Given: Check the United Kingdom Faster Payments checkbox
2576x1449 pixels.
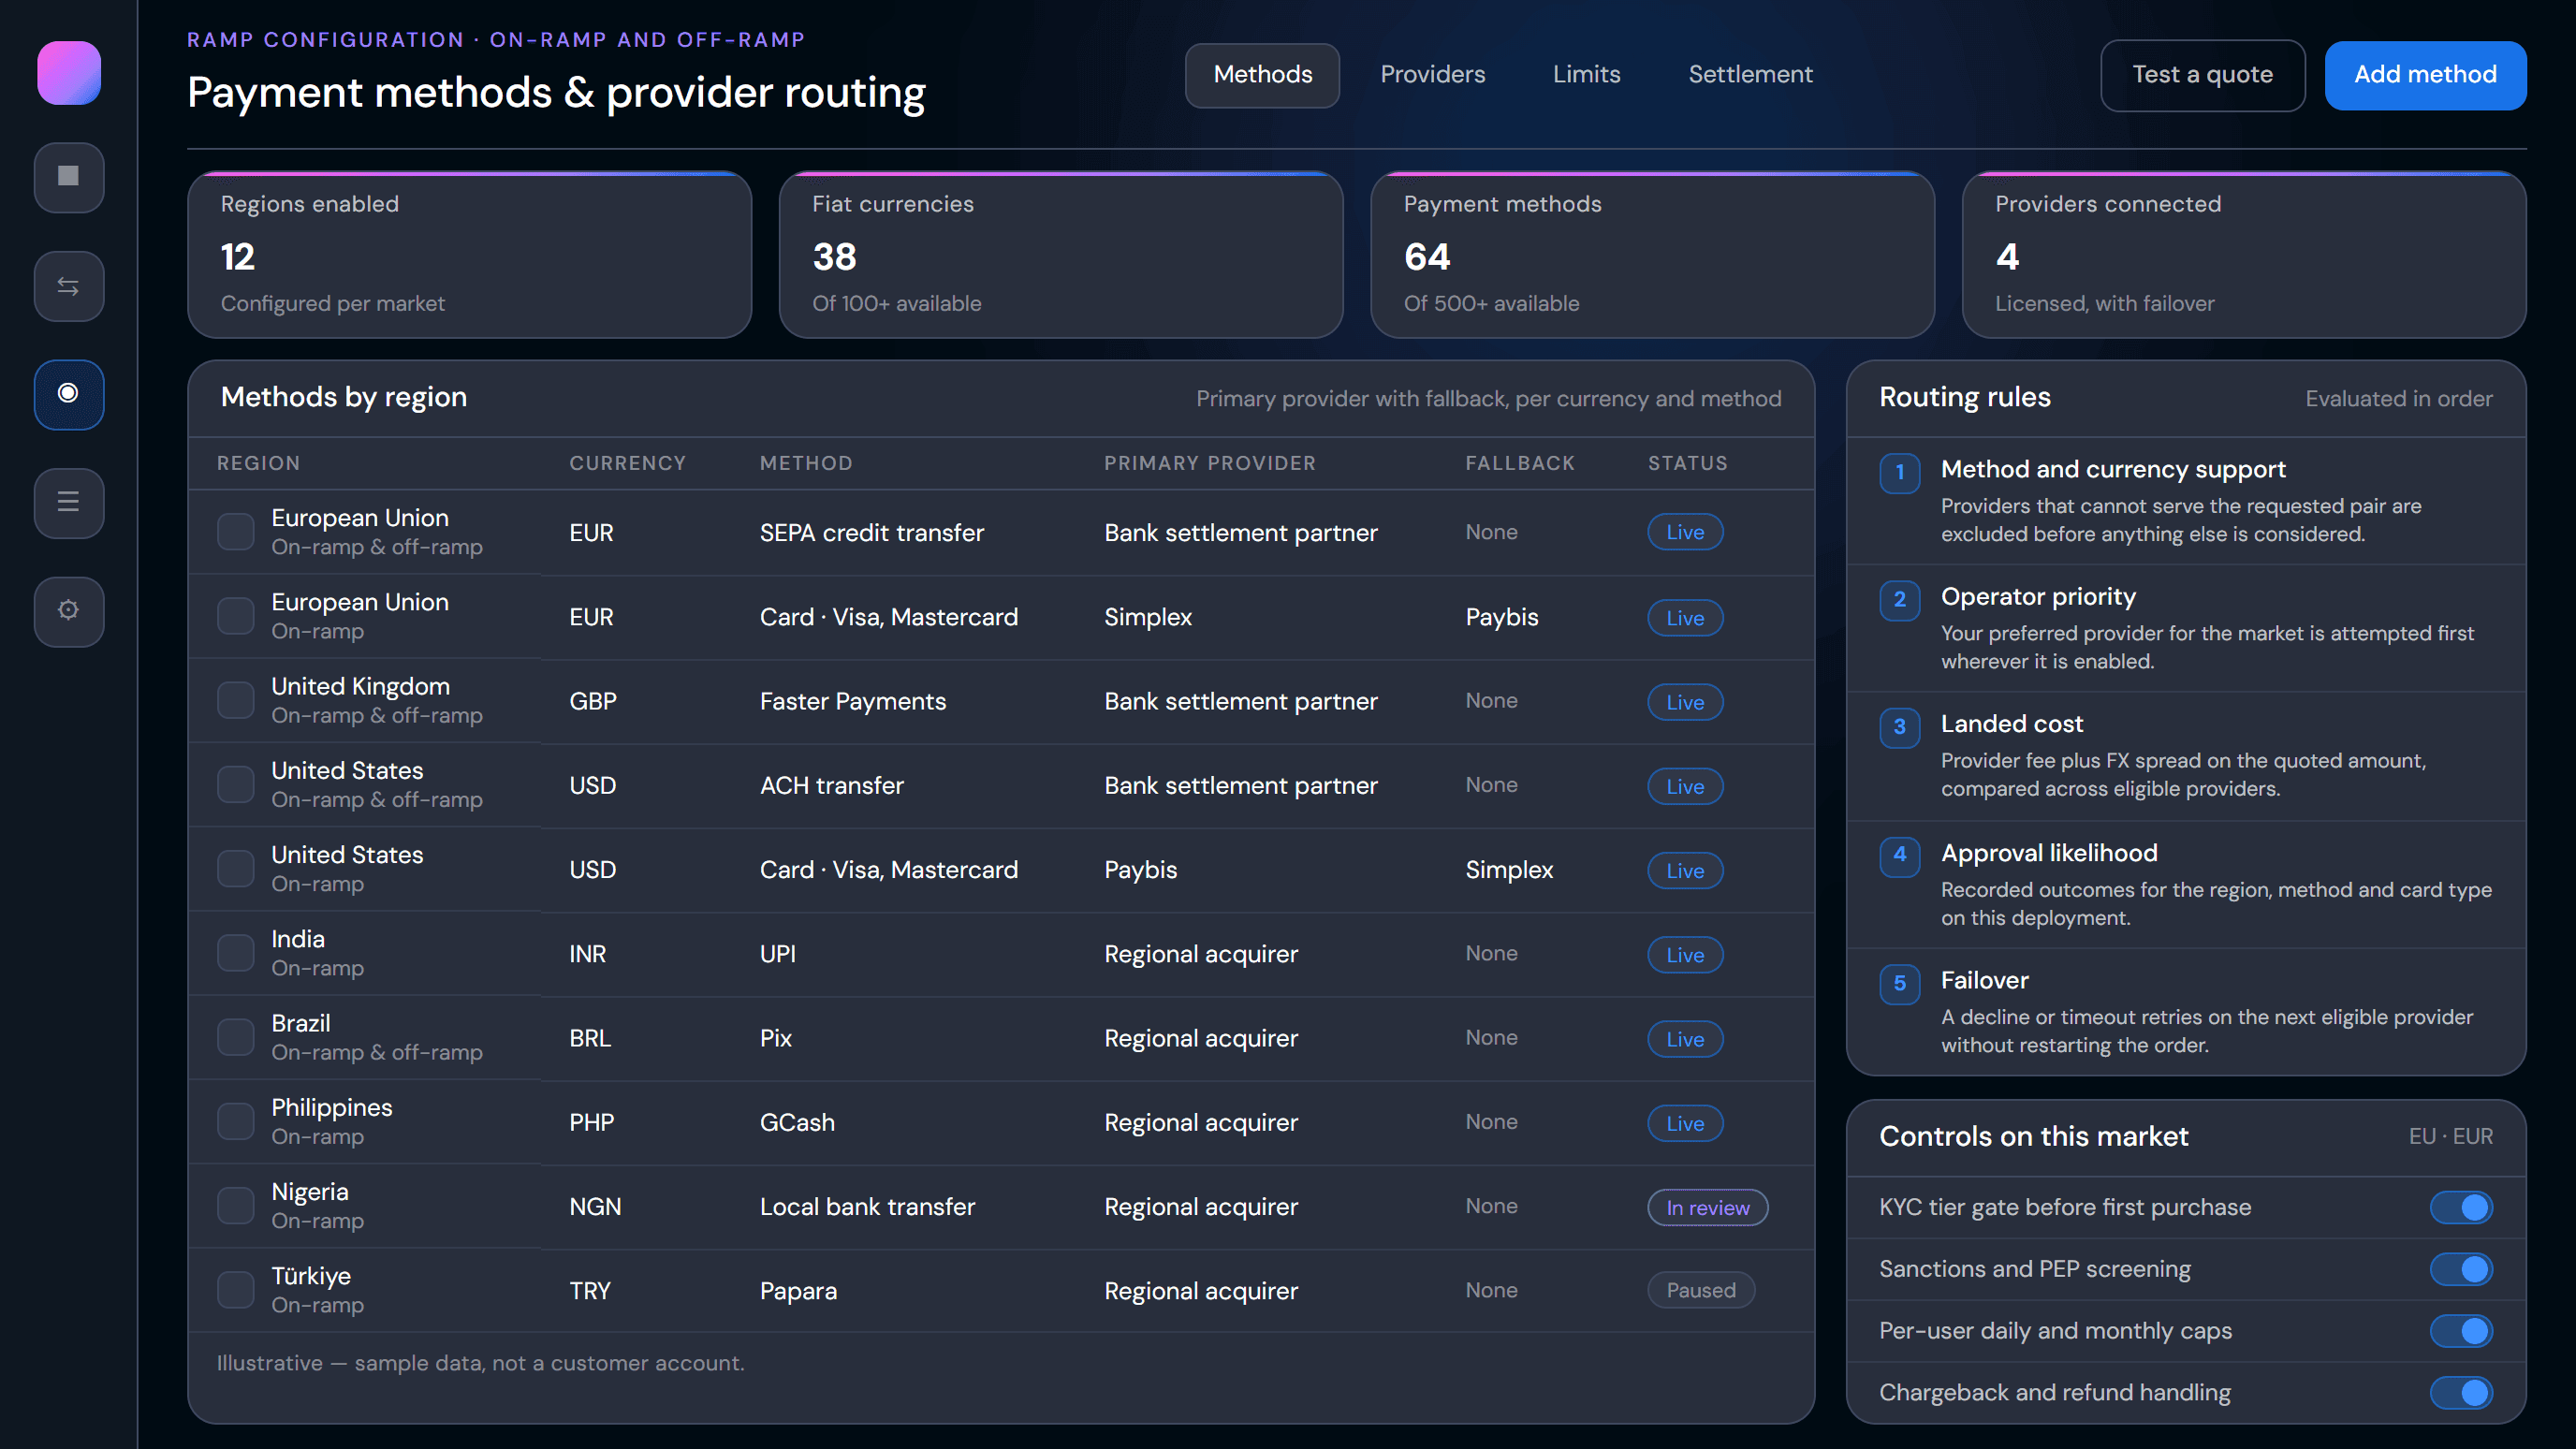Looking at the screenshot, I should tap(236, 700).
